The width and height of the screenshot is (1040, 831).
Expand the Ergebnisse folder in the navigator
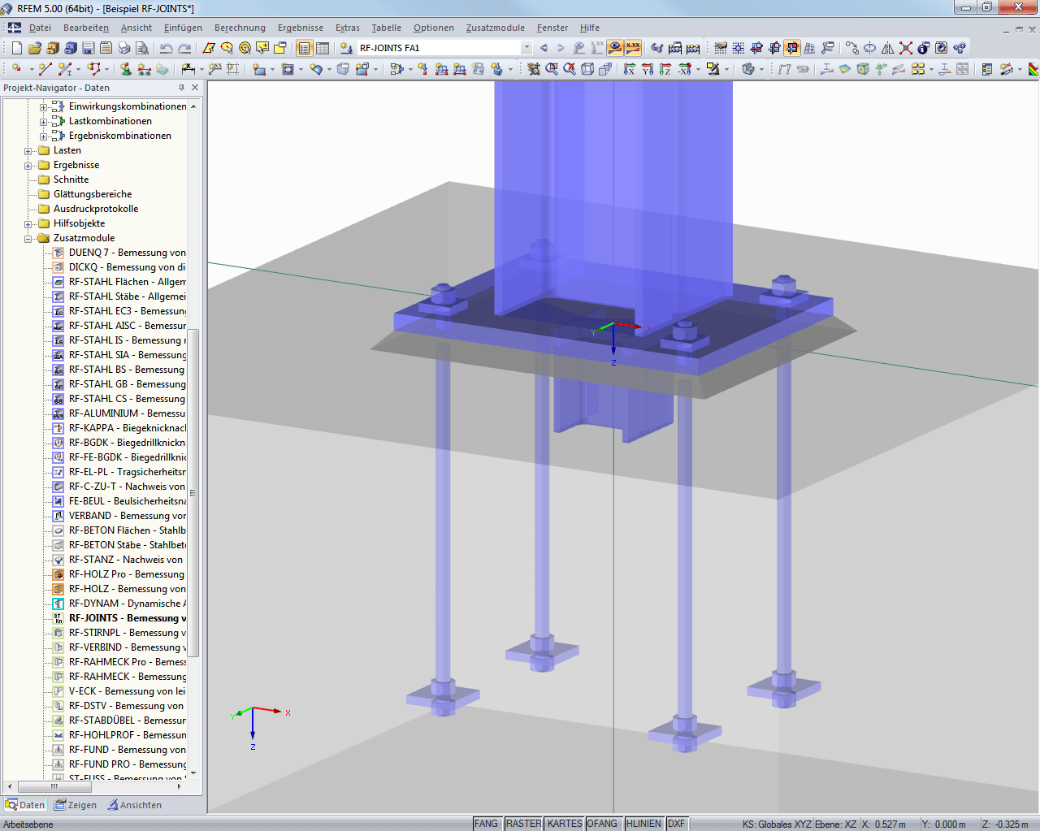coord(28,165)
